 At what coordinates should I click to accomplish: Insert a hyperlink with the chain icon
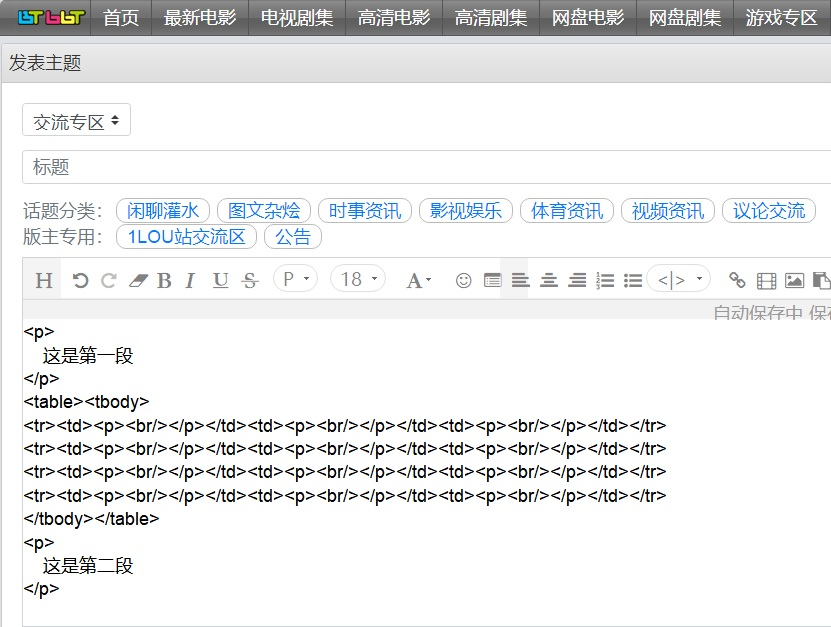coord(737,280)
